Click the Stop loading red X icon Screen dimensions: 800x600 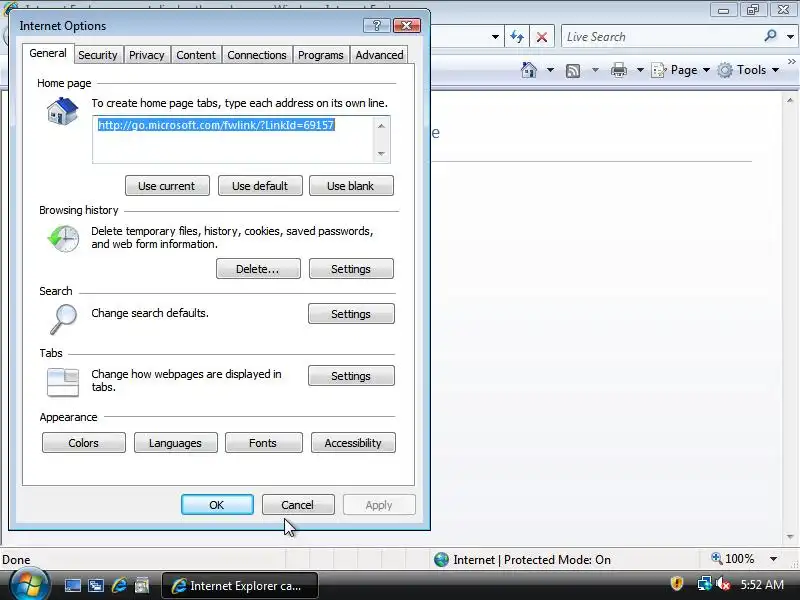542,37
